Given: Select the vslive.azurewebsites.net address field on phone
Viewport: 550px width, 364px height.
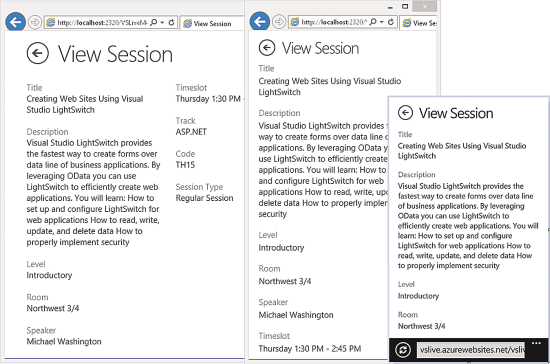Looking at the screenshot, I should tap(471, 350).
